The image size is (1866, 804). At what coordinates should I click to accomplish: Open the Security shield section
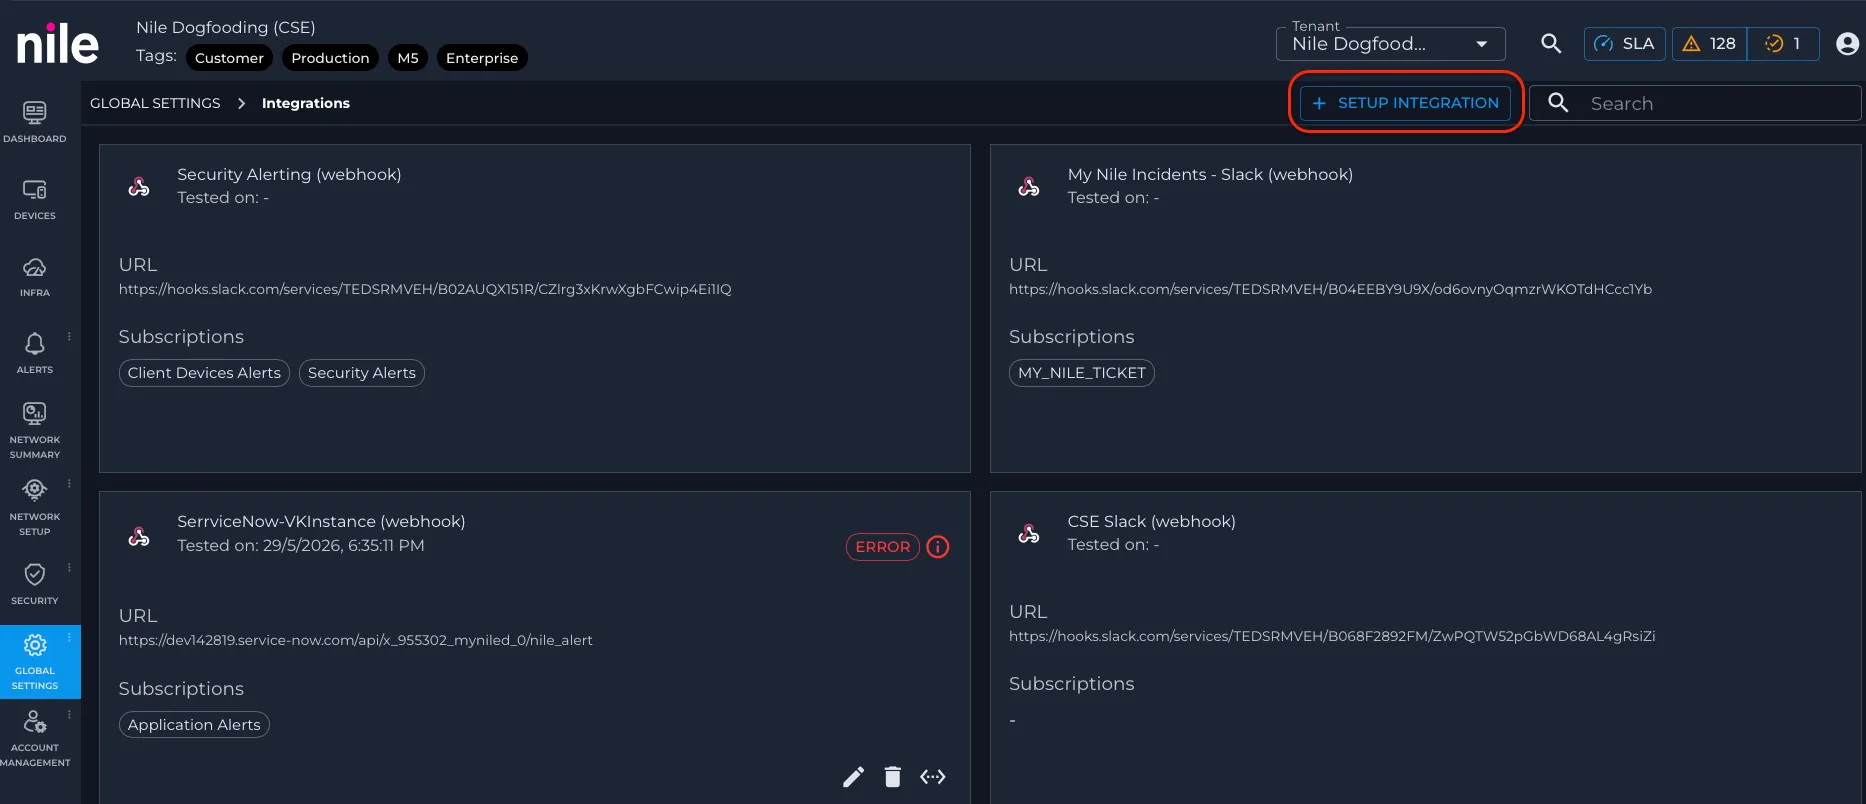tap(35, 584)
